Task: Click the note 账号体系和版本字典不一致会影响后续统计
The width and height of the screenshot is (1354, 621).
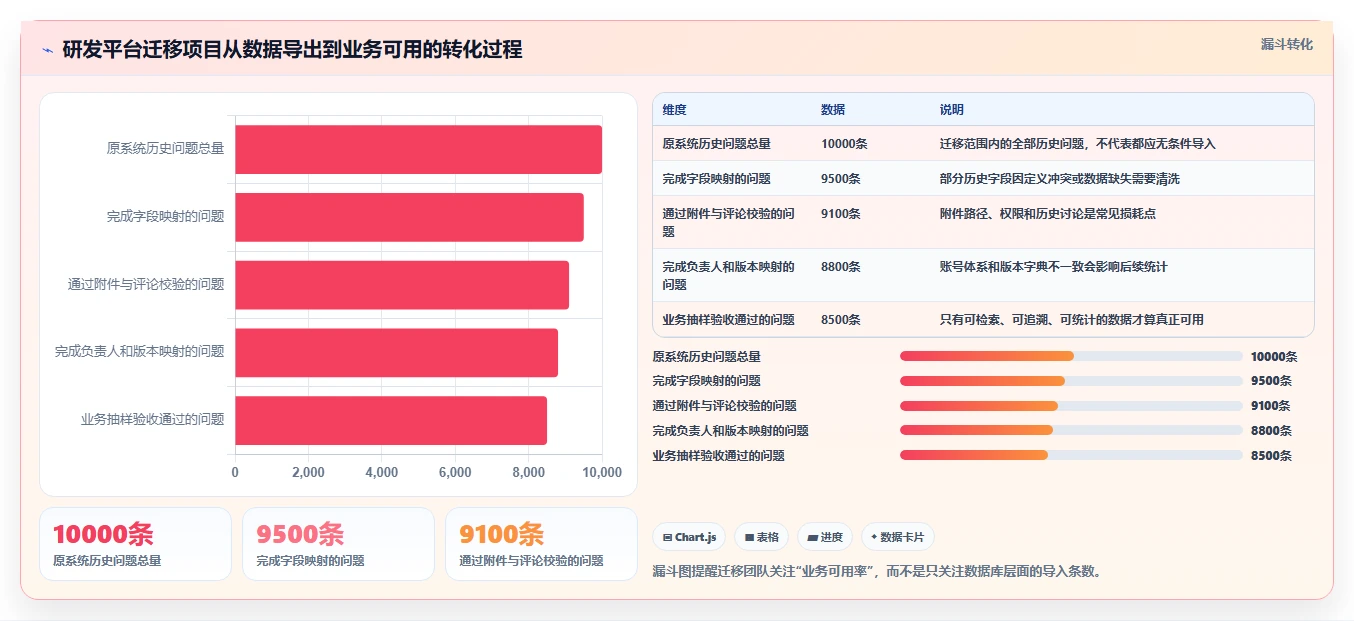Action: tap(1054, 267)
